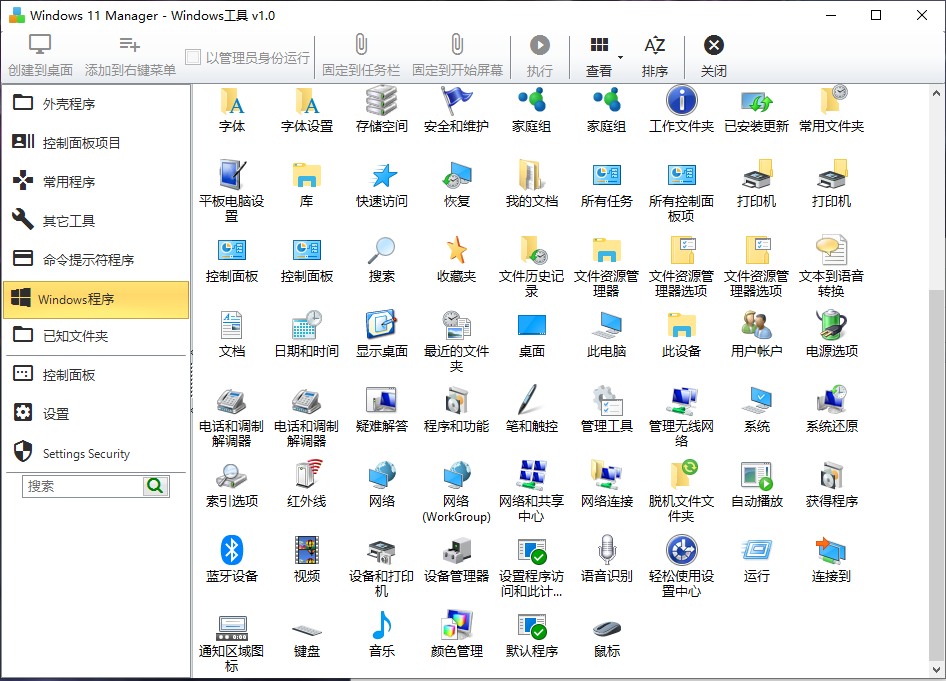The height and width of the screenshot is (681, 946).
Task: Click 固定到任务栏 toolbar button
Action: point(361,56)
